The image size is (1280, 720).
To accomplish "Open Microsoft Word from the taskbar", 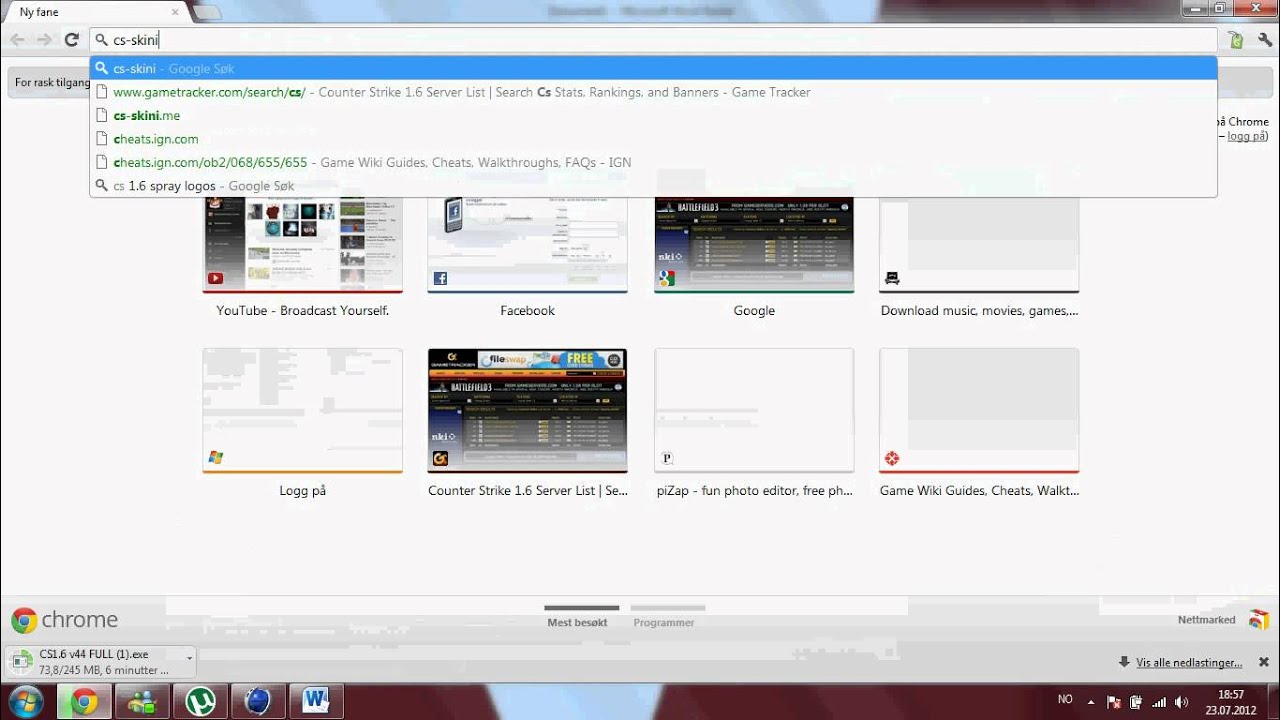I will pyautogui.click(x=315, y=702).
